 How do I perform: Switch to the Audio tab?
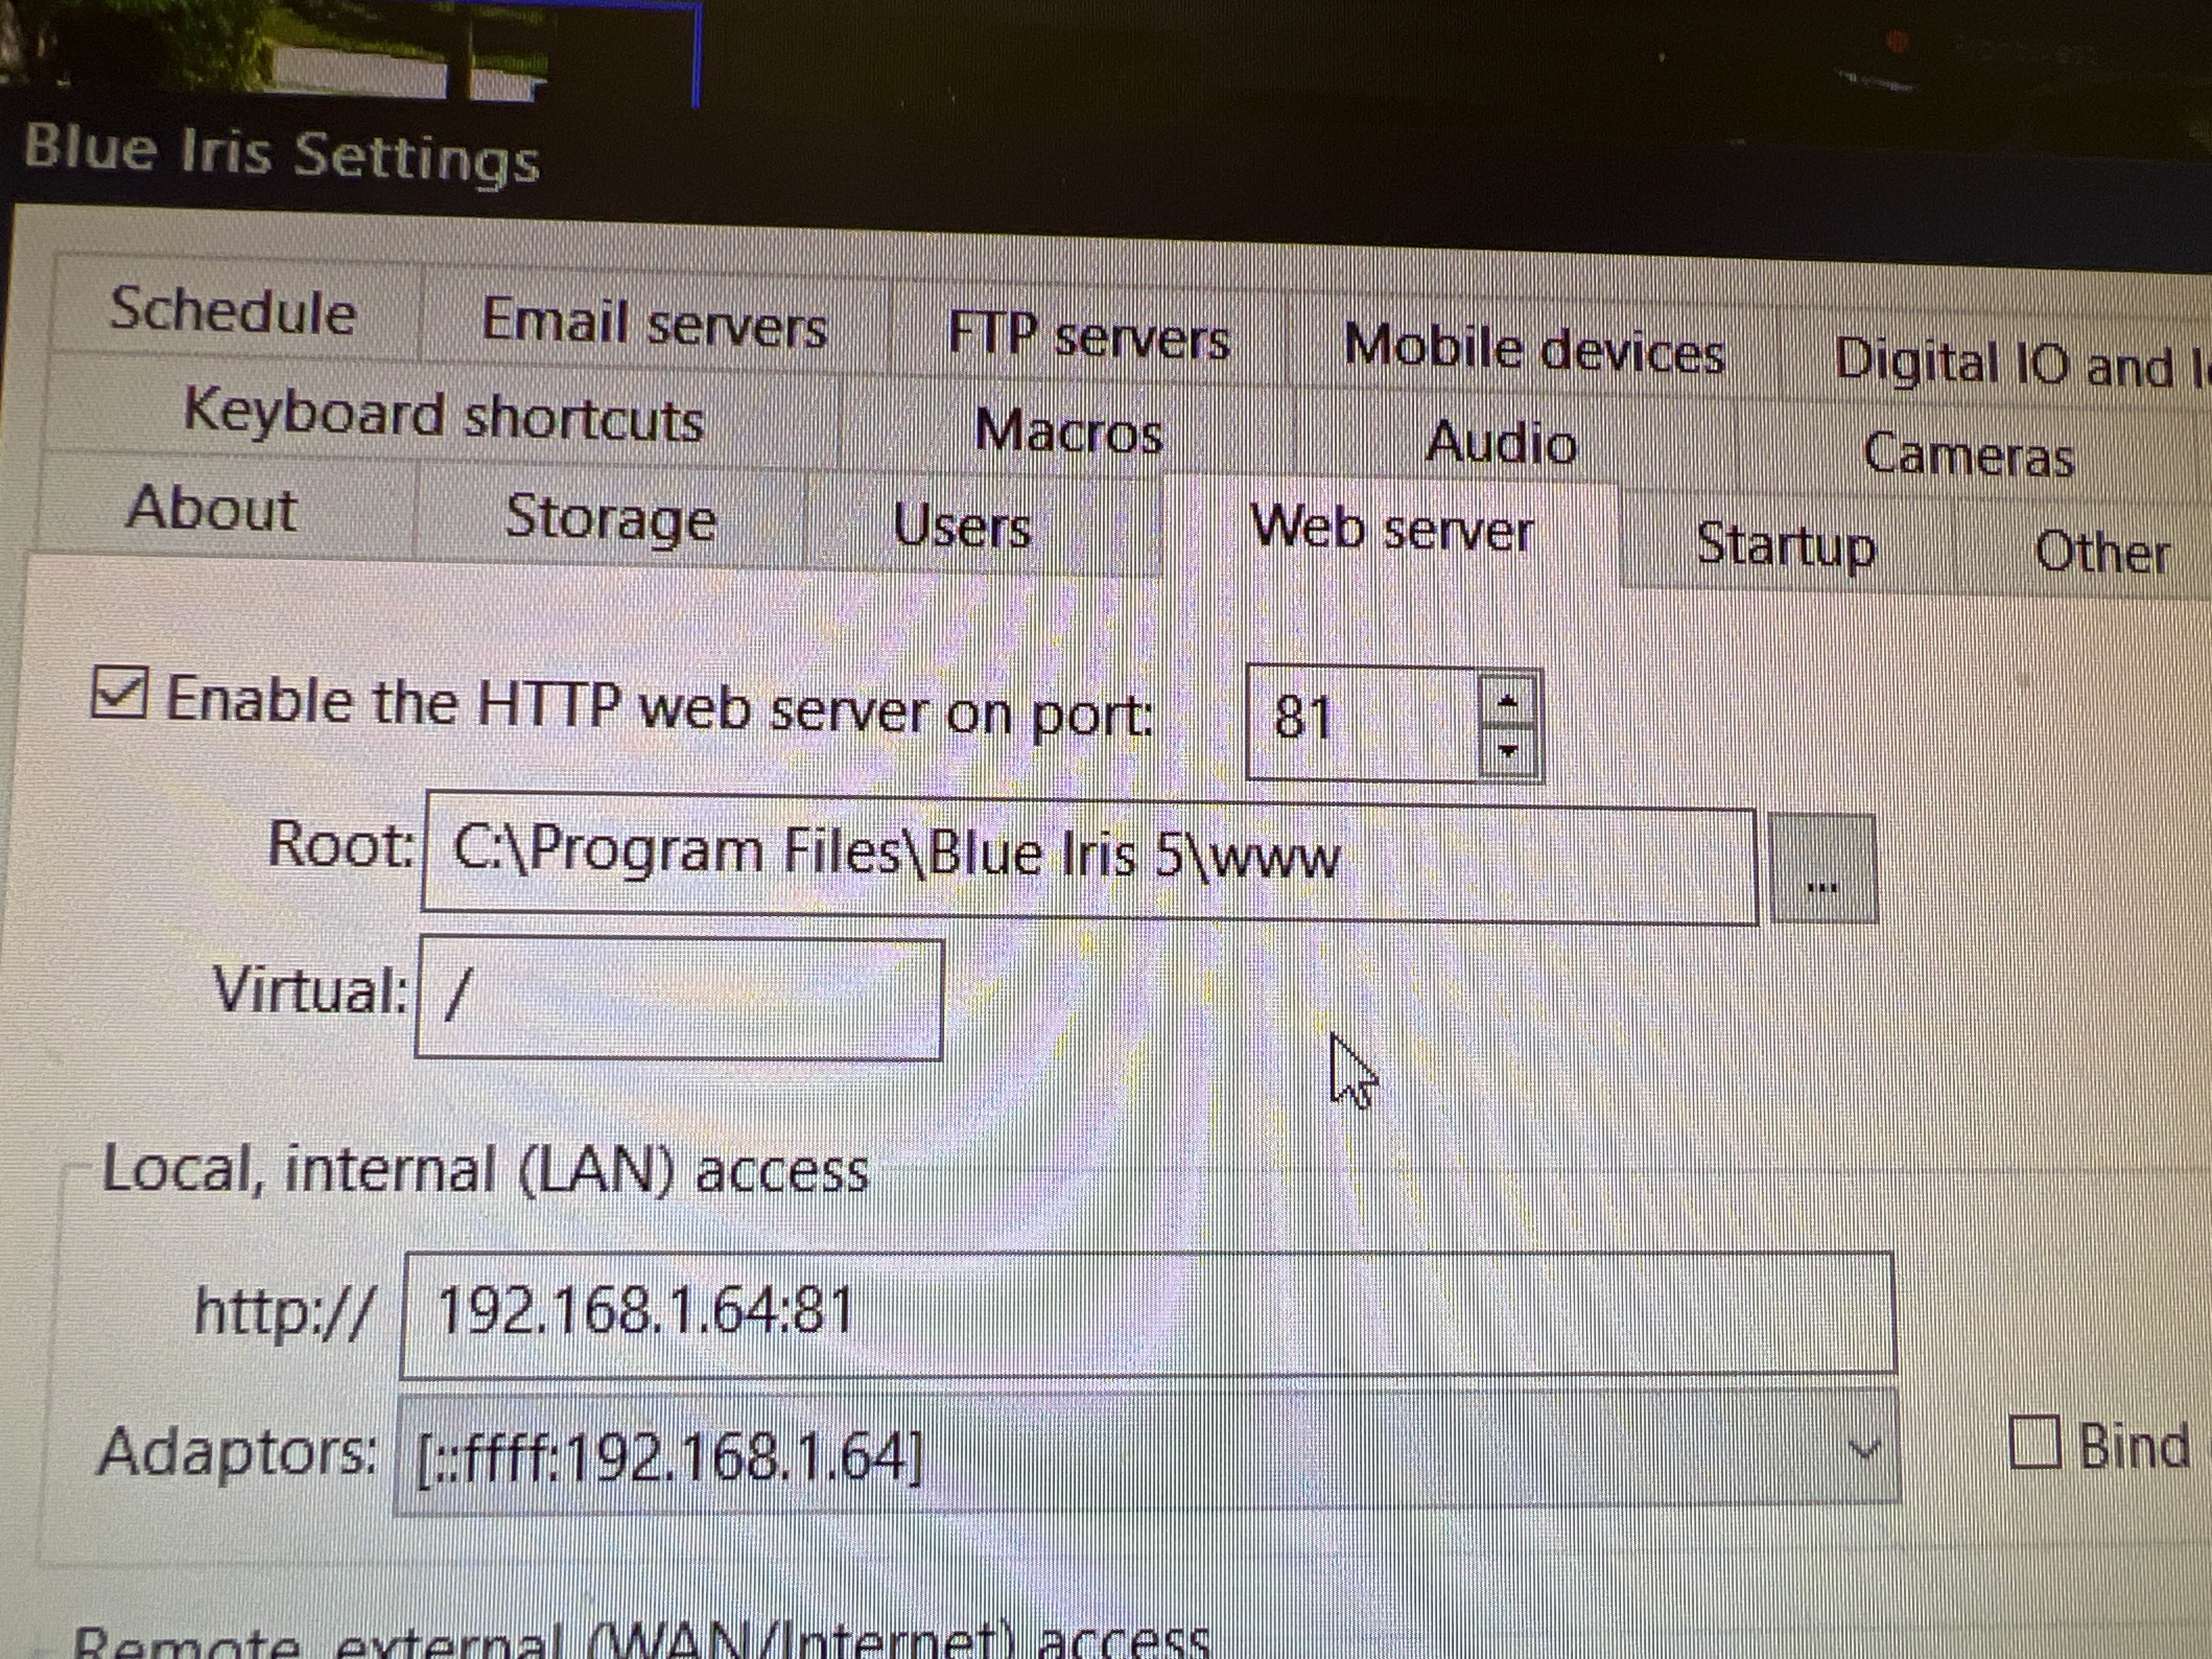coord(1501,442)
